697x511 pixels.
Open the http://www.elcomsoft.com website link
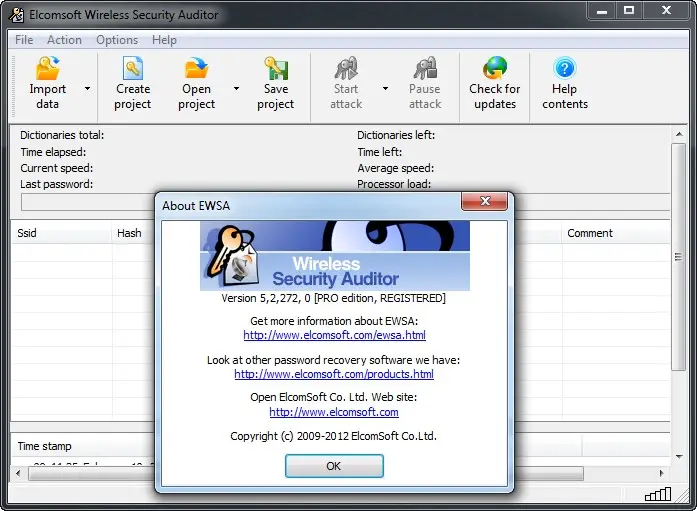pyautogui.click(x=334, y=412)
